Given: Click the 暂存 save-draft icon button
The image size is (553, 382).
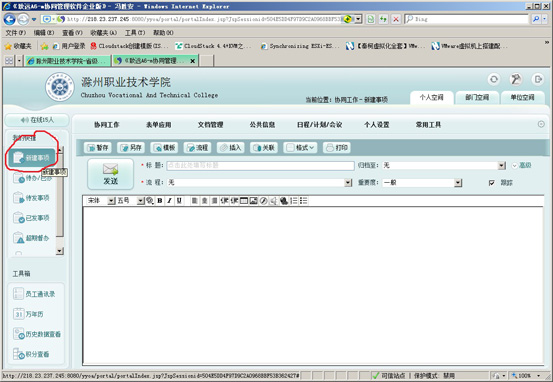Looking at the screenshot, I should tap(98, 147).
